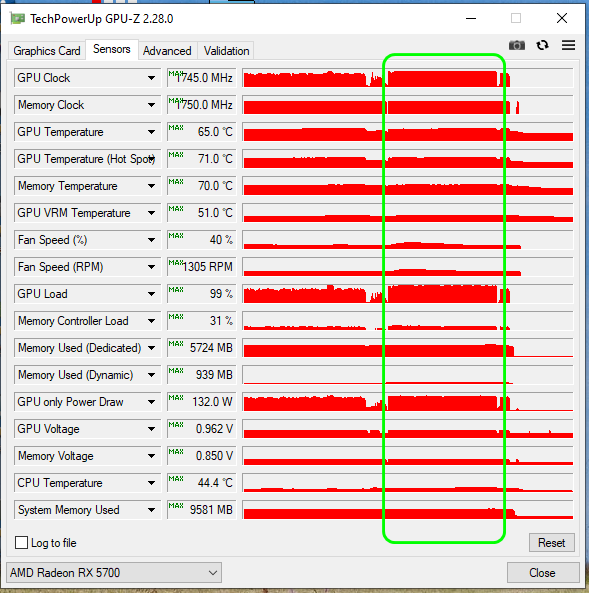
Task: Select the Sensors tab
Action: pos(112,49)
